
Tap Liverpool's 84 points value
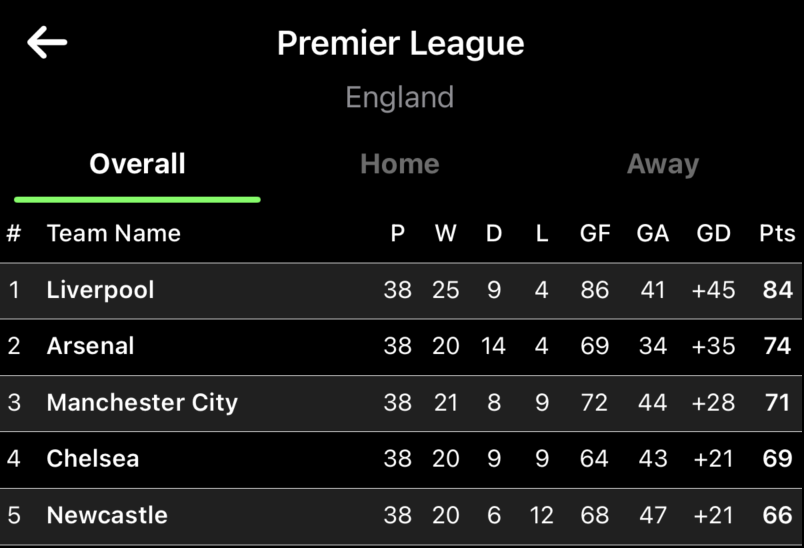click(776, 290)
